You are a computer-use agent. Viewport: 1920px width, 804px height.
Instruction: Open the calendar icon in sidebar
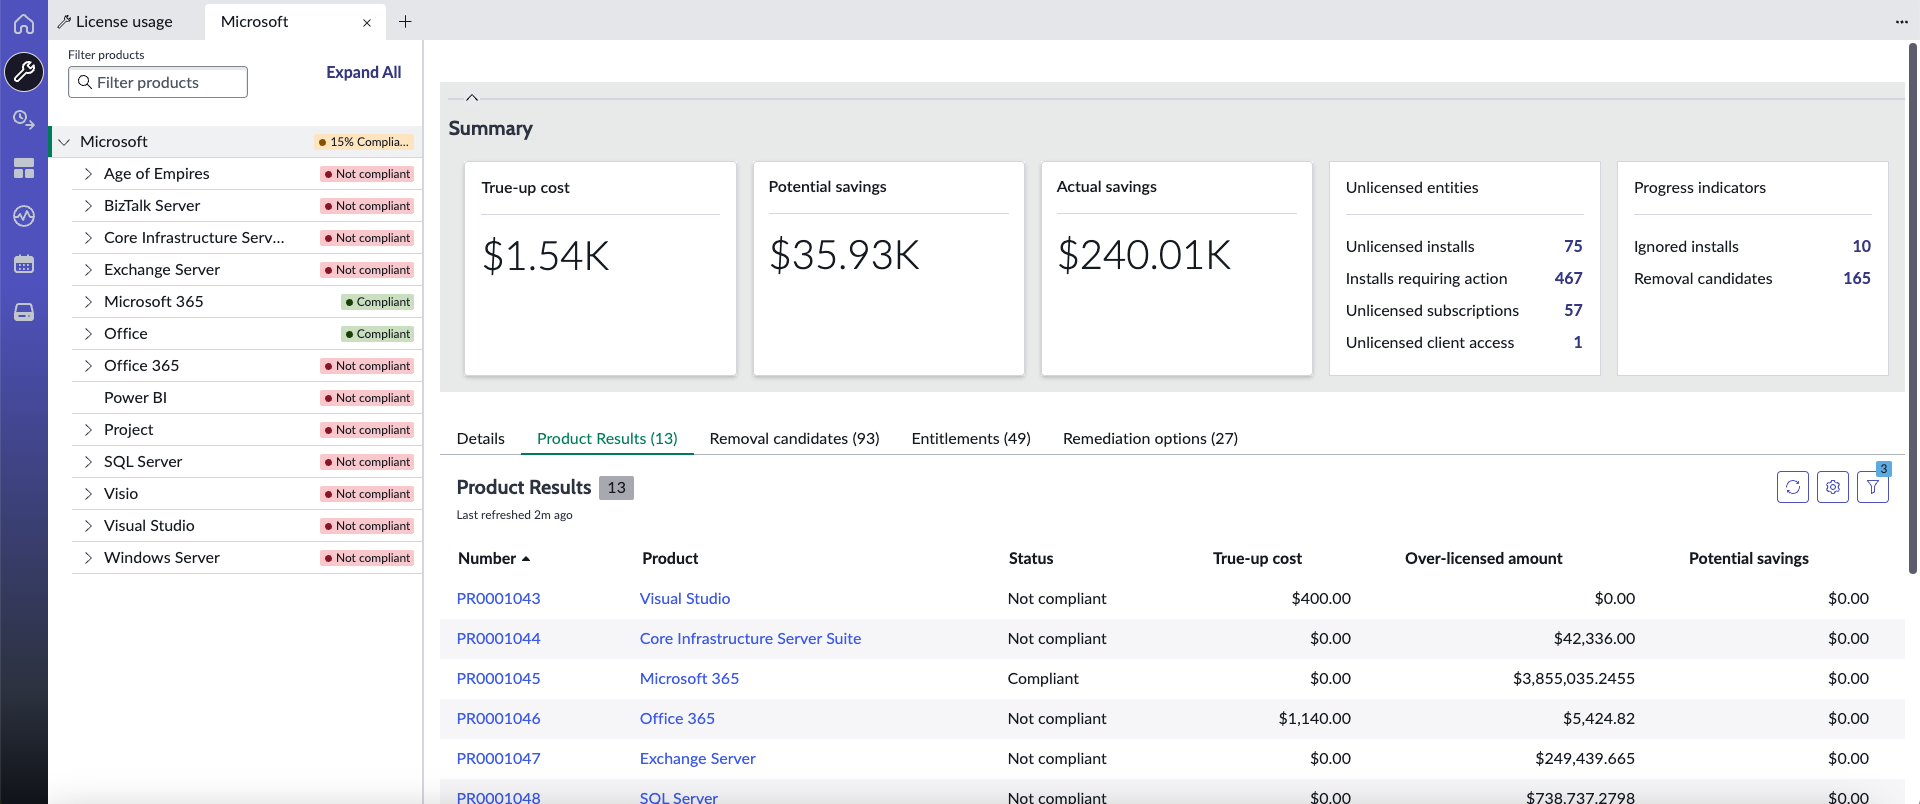[x=24, y=264]
